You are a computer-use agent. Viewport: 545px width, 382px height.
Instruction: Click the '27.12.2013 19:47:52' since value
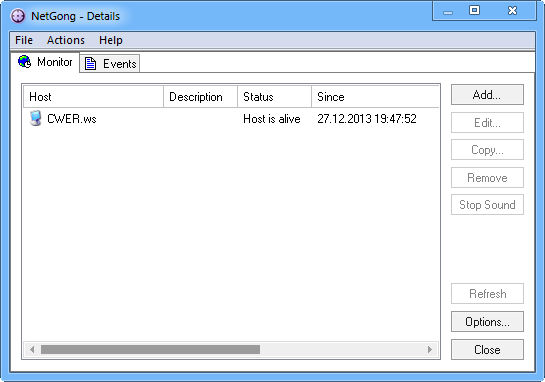(367, 119)
